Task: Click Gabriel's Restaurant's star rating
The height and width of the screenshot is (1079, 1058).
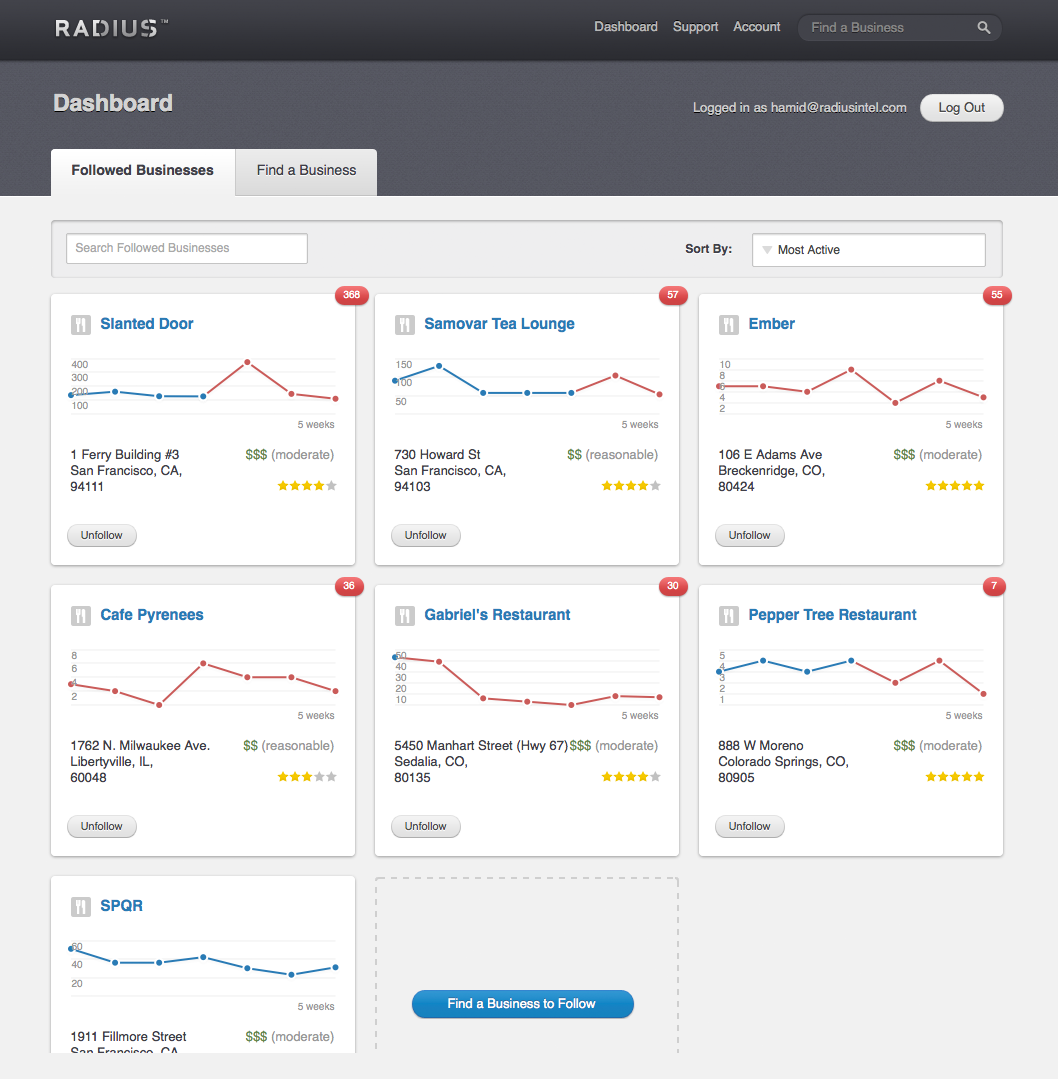Action: click(631, 777)
